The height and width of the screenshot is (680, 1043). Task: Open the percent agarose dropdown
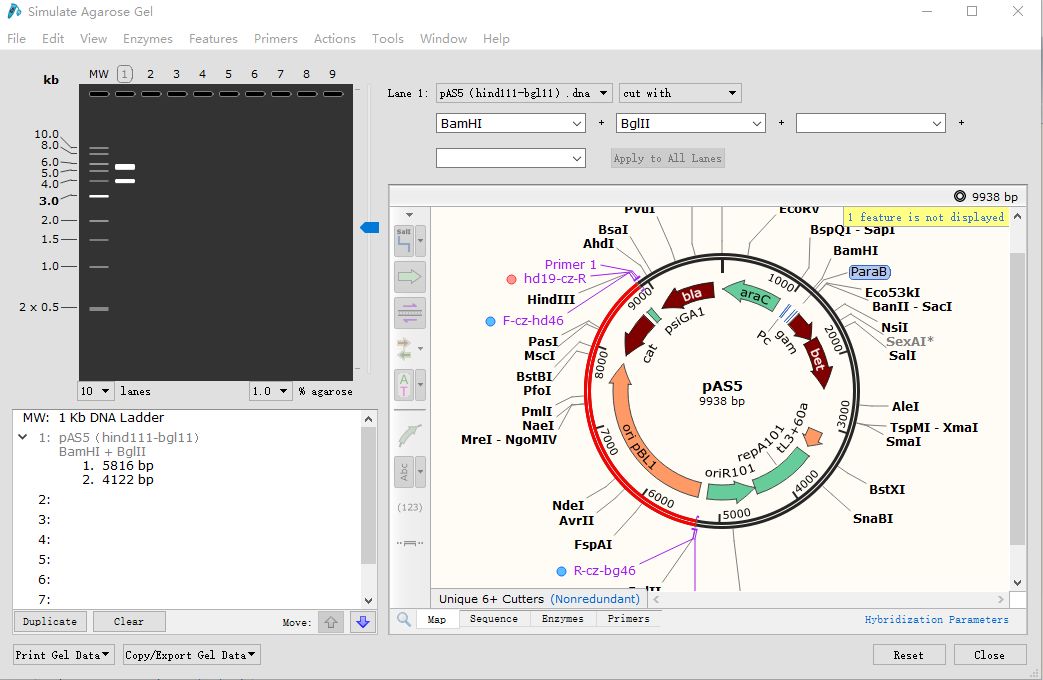point(271,391)
